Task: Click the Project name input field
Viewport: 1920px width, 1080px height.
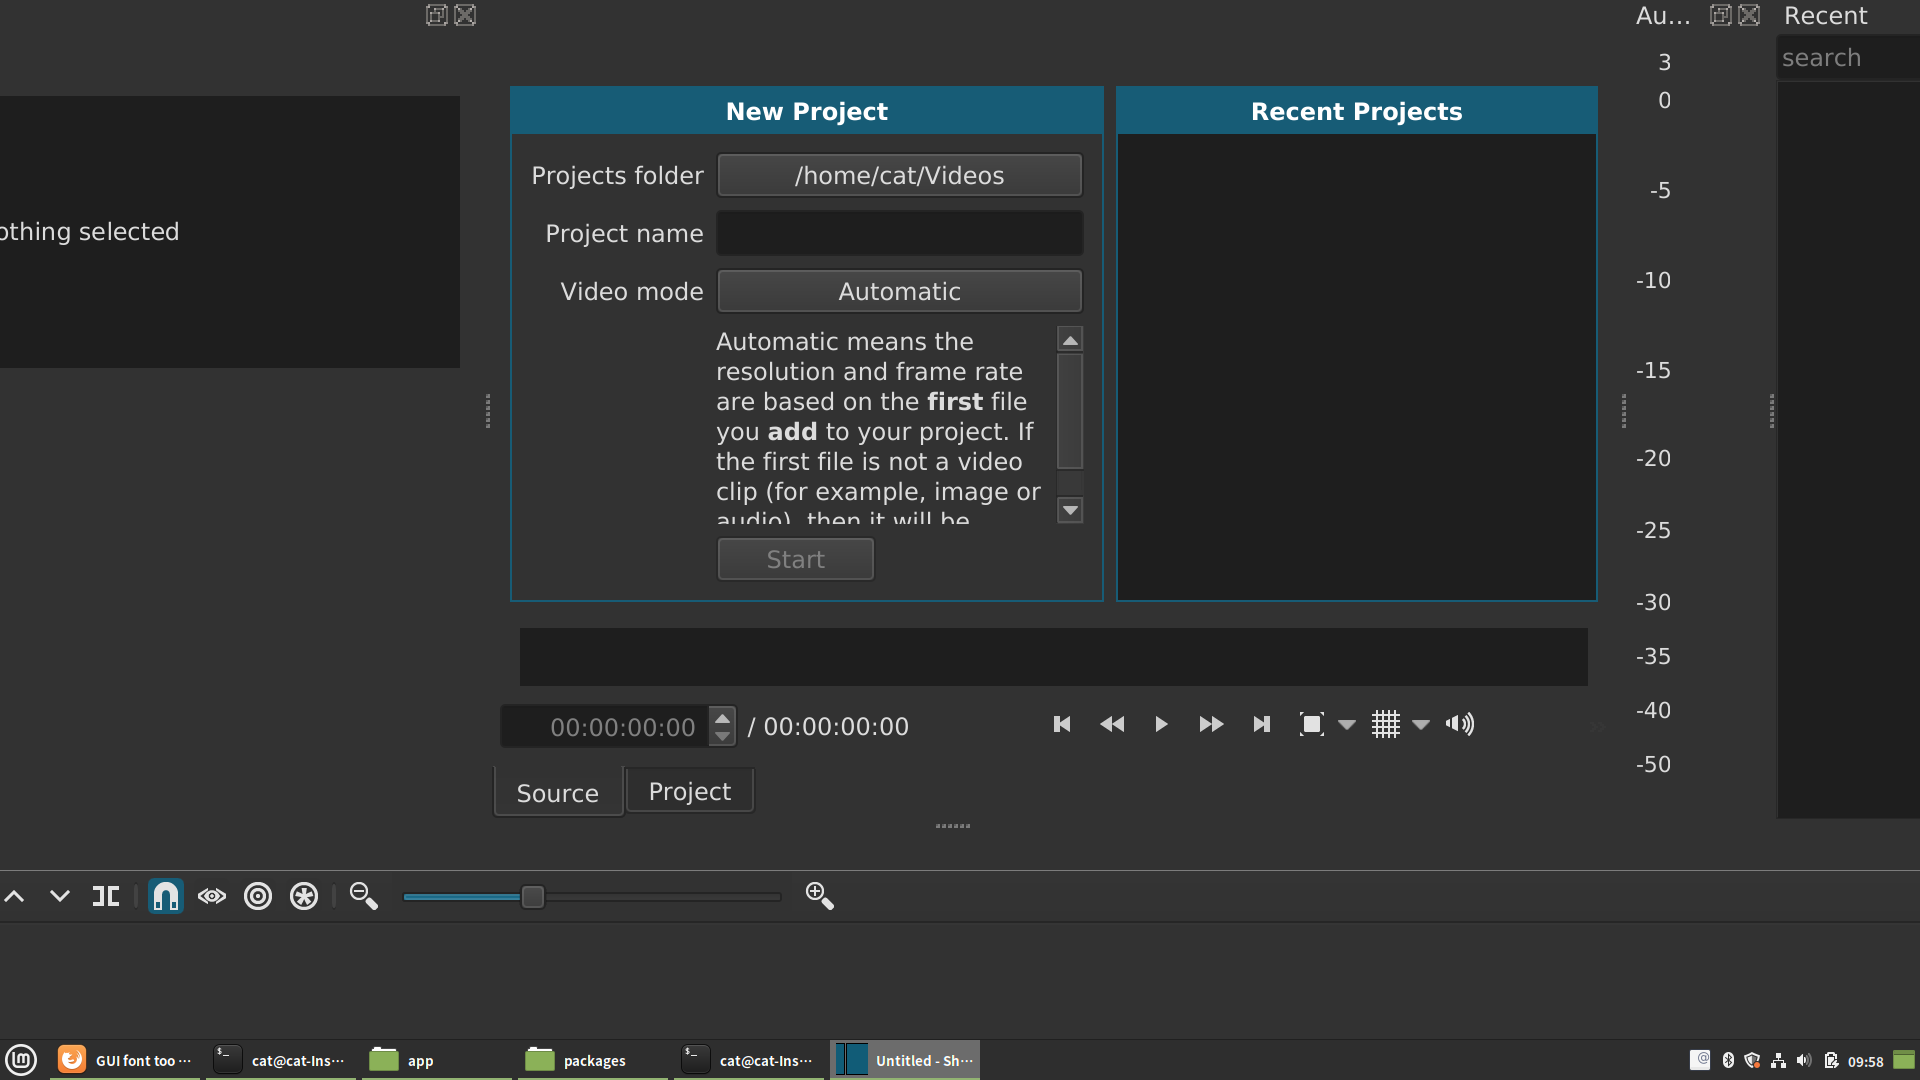Action: pos(898,233)
